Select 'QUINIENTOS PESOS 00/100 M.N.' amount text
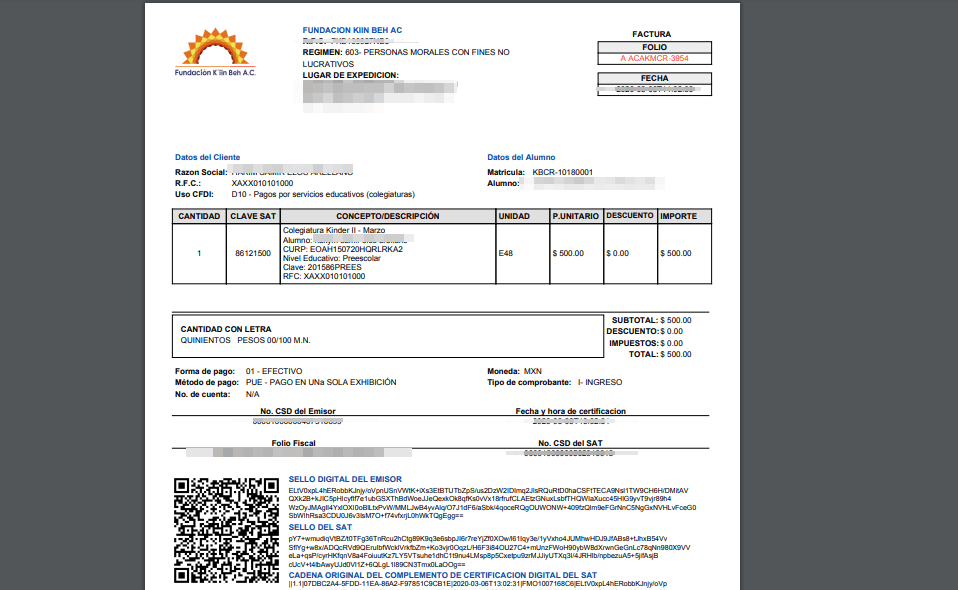The height and width of the screenshot is (590, 958). point(245,340)
